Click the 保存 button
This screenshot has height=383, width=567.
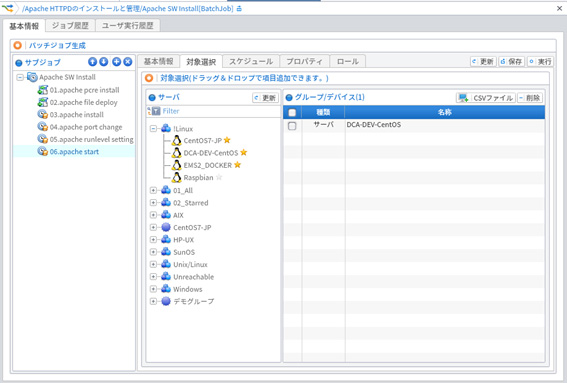pos(511,62)
